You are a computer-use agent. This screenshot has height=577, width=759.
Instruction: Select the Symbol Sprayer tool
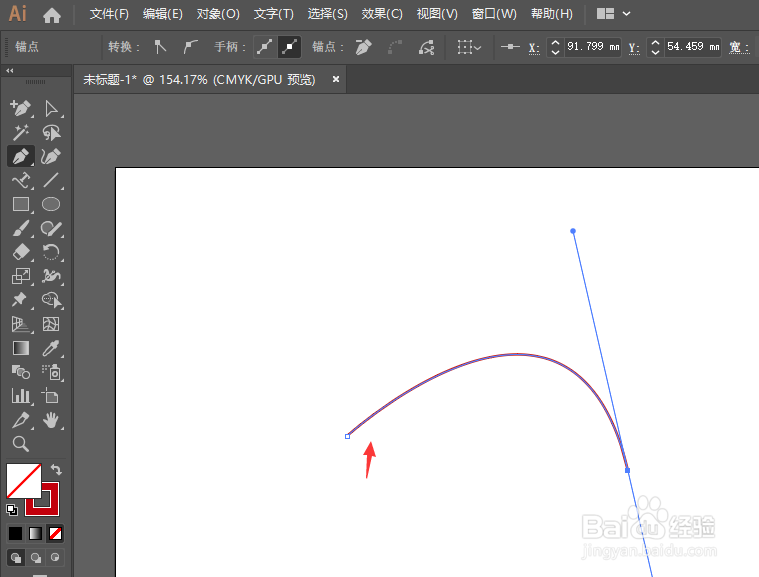point(51,372)
